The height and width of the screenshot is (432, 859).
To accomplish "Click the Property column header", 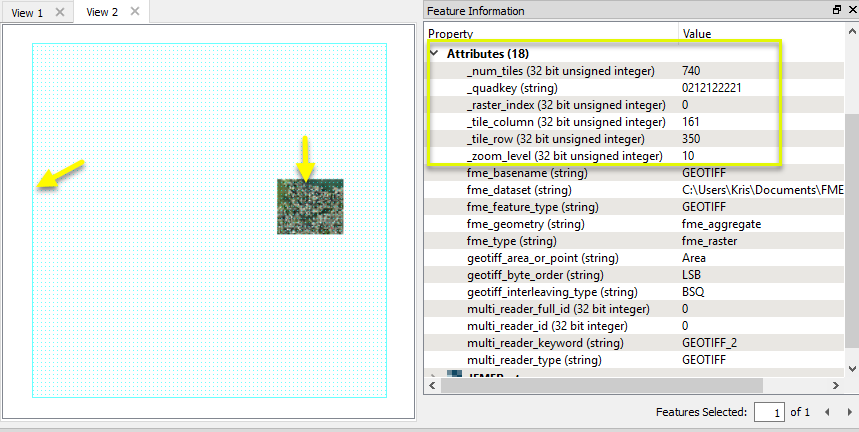I will [x=551, y=33].
